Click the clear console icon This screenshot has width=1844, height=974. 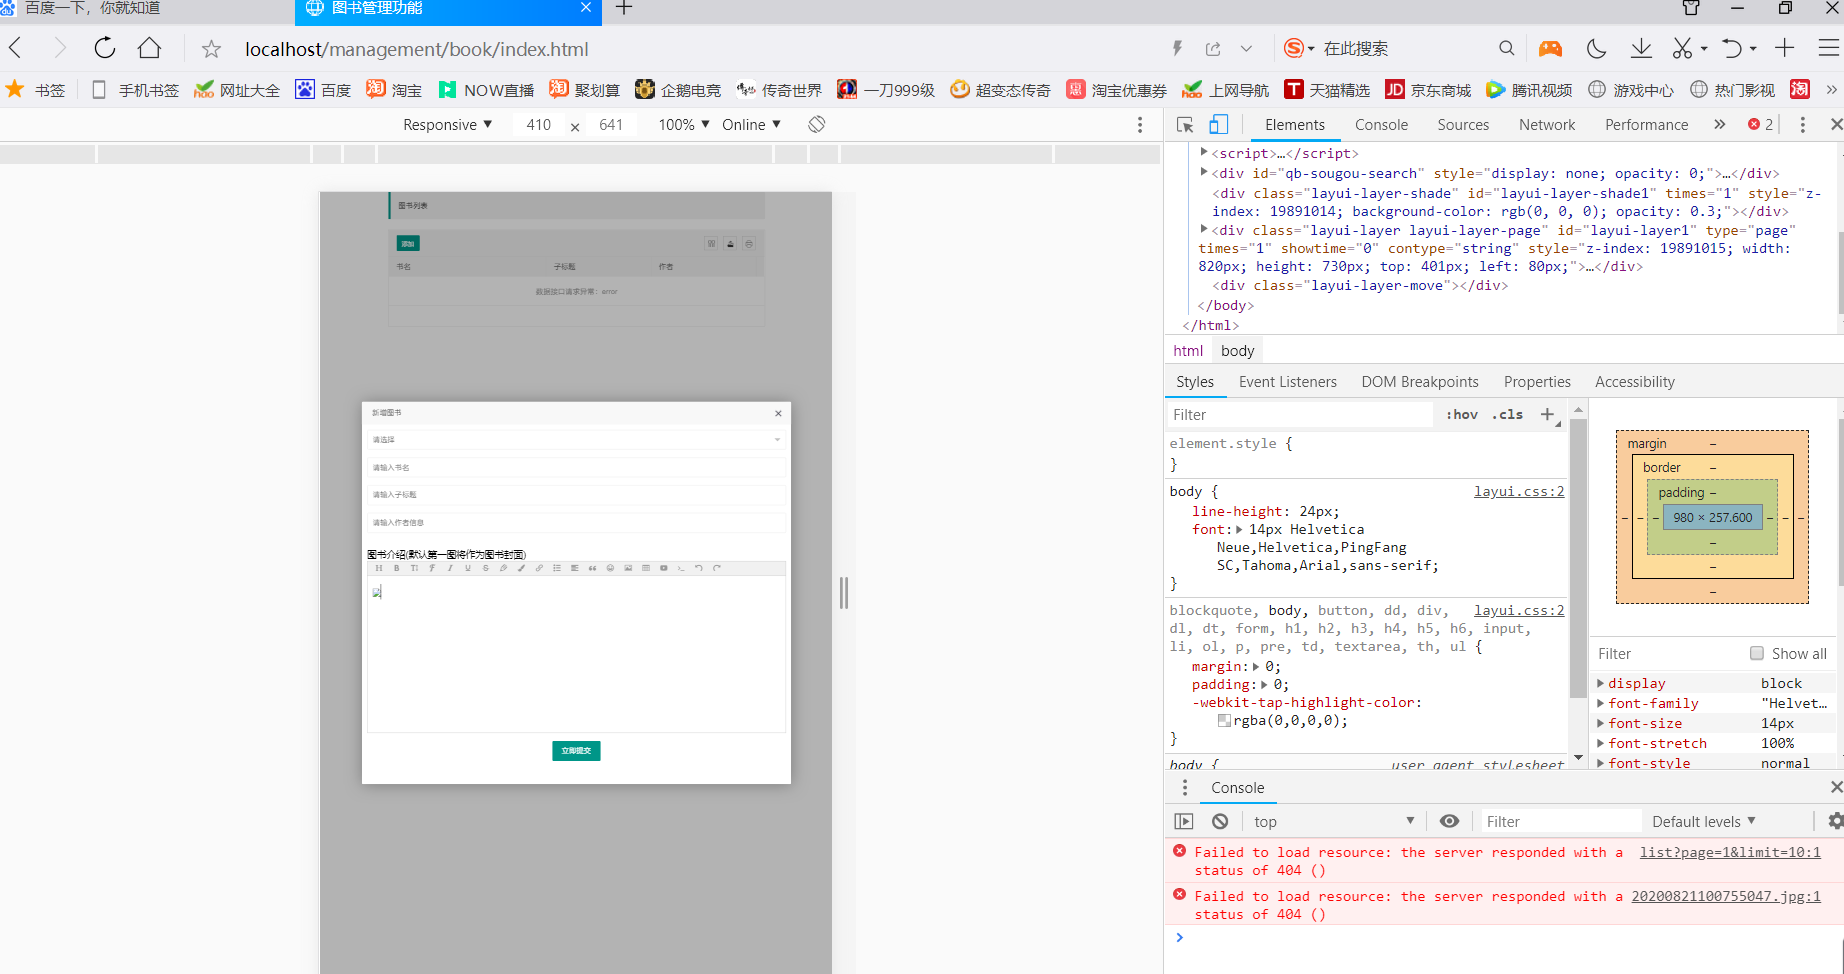click(1220, 821)
